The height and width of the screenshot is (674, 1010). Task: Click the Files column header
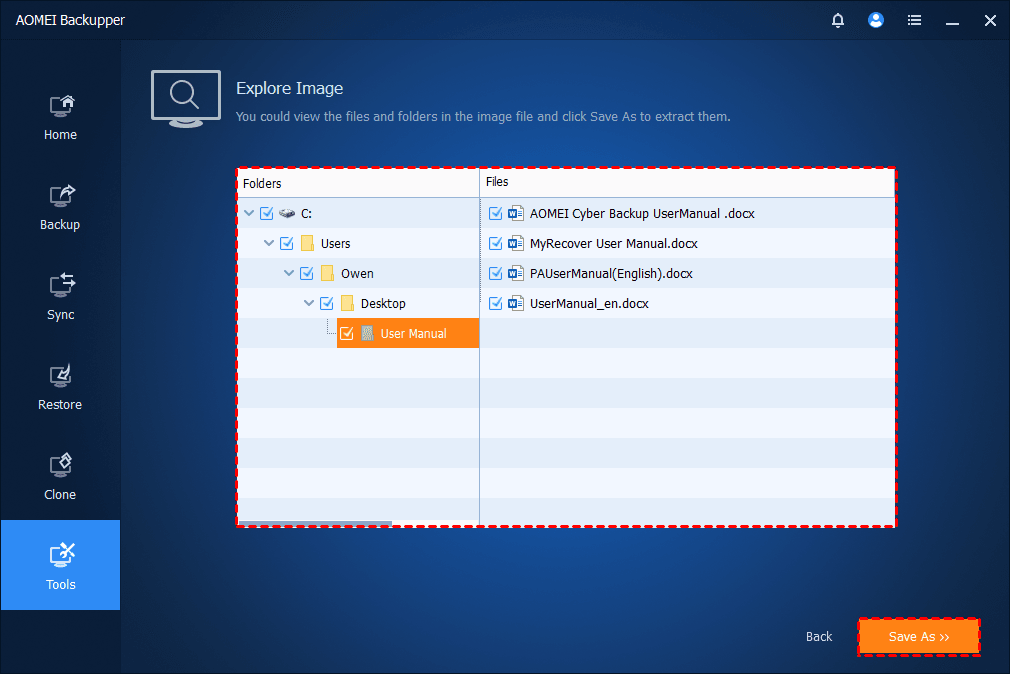tap(687, 183)
